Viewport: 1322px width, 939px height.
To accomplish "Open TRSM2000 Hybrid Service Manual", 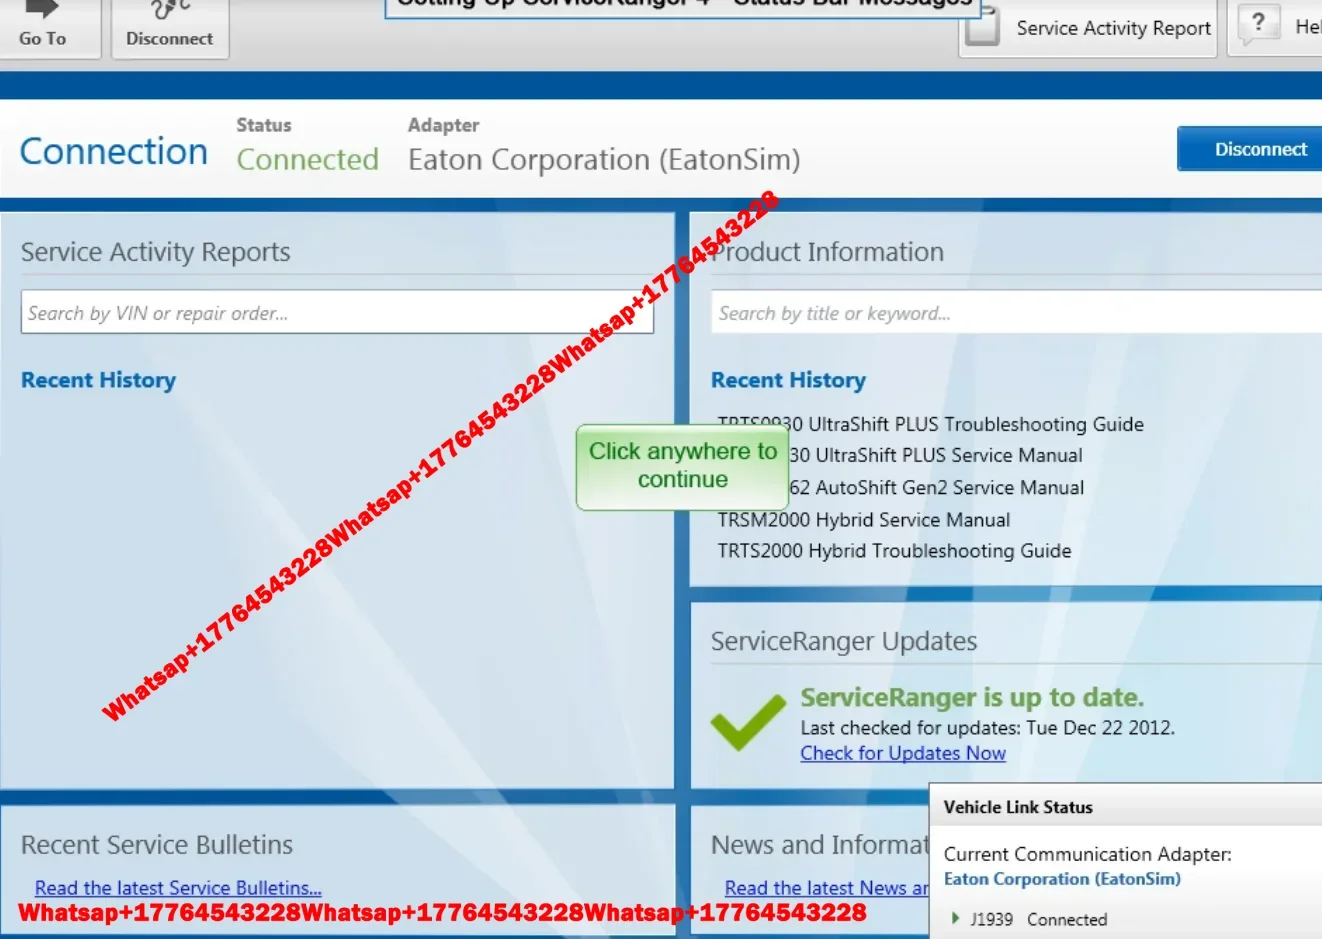I will (x=863, y=520).
